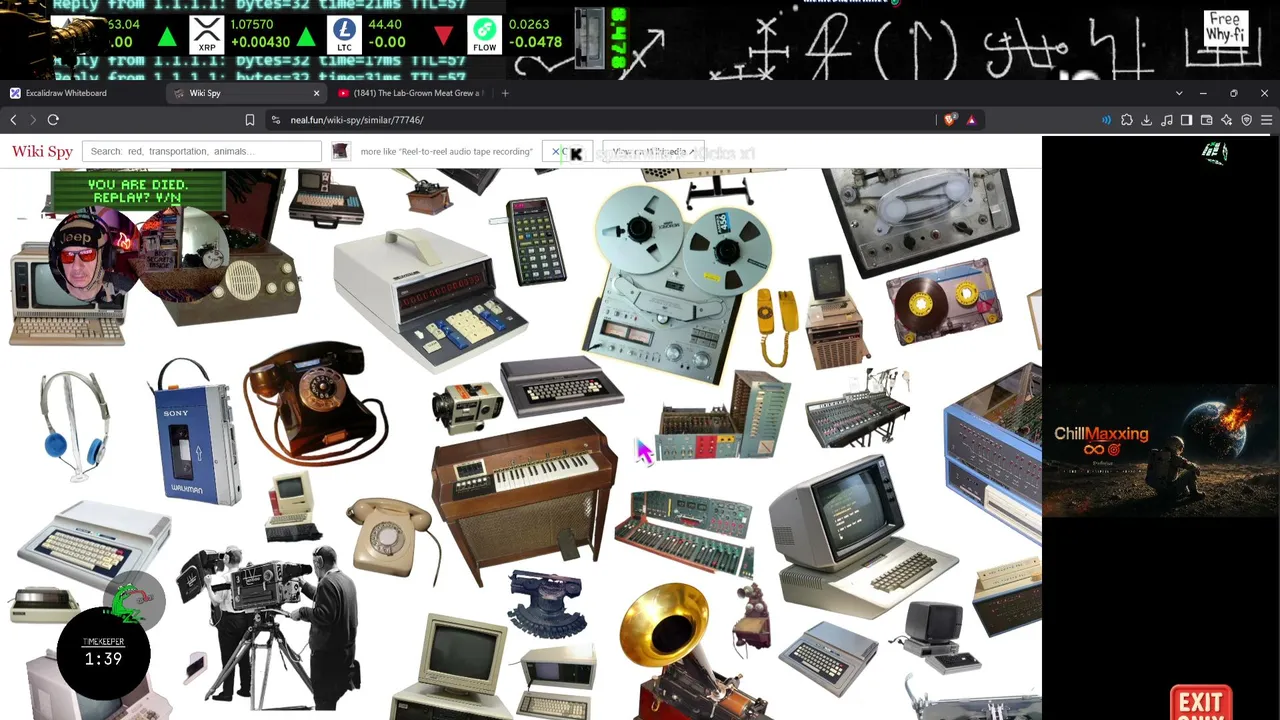Open the Extensions puzzle menu
1280x720 pixels.
pyautogui.click(x=1127, y=120)
